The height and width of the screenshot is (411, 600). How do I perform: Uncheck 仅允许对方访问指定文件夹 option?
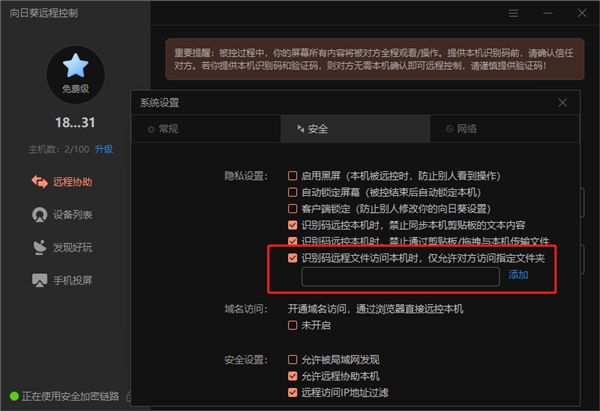(292, 258)
